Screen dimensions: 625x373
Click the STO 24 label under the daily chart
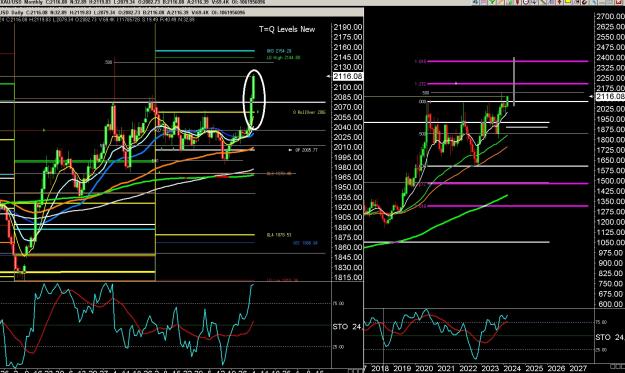tap(347, 327)
